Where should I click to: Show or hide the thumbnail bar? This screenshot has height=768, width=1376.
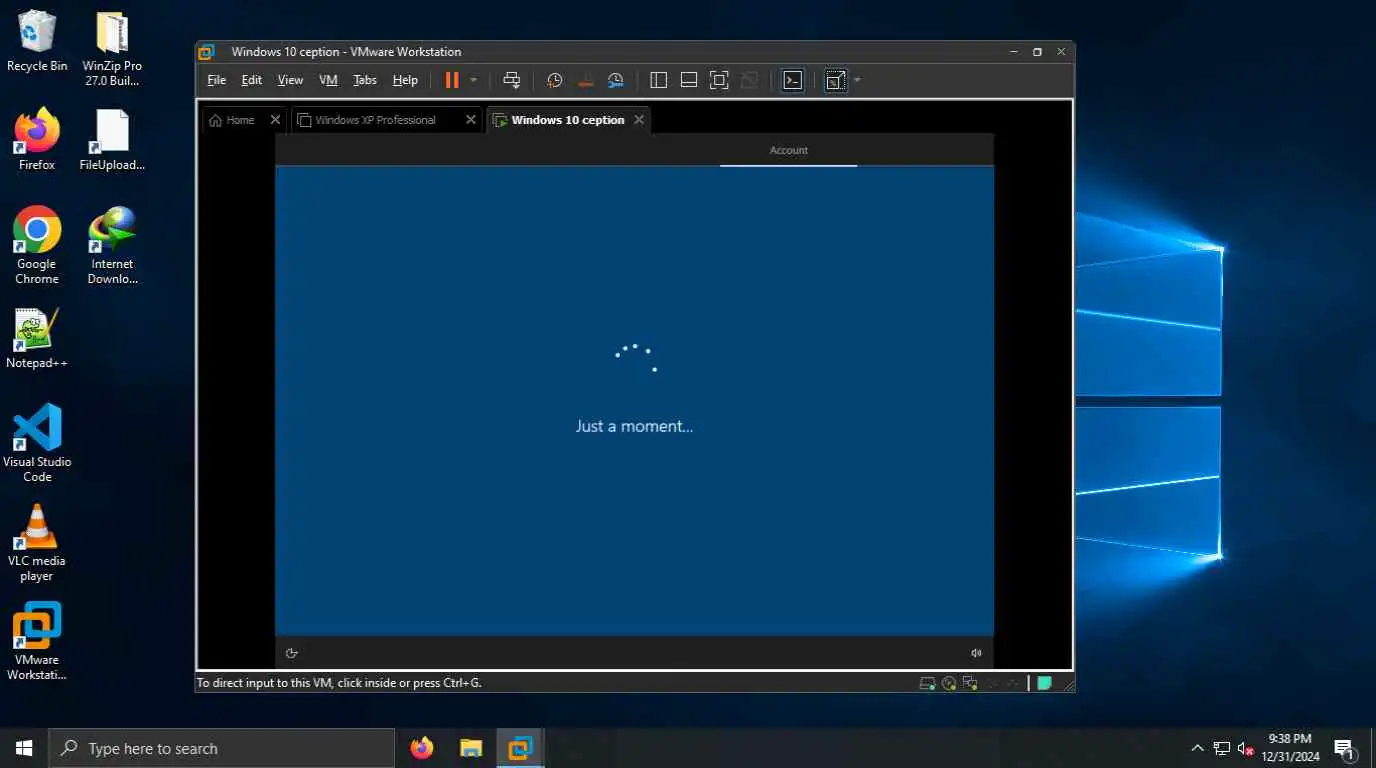click(689, 80)
